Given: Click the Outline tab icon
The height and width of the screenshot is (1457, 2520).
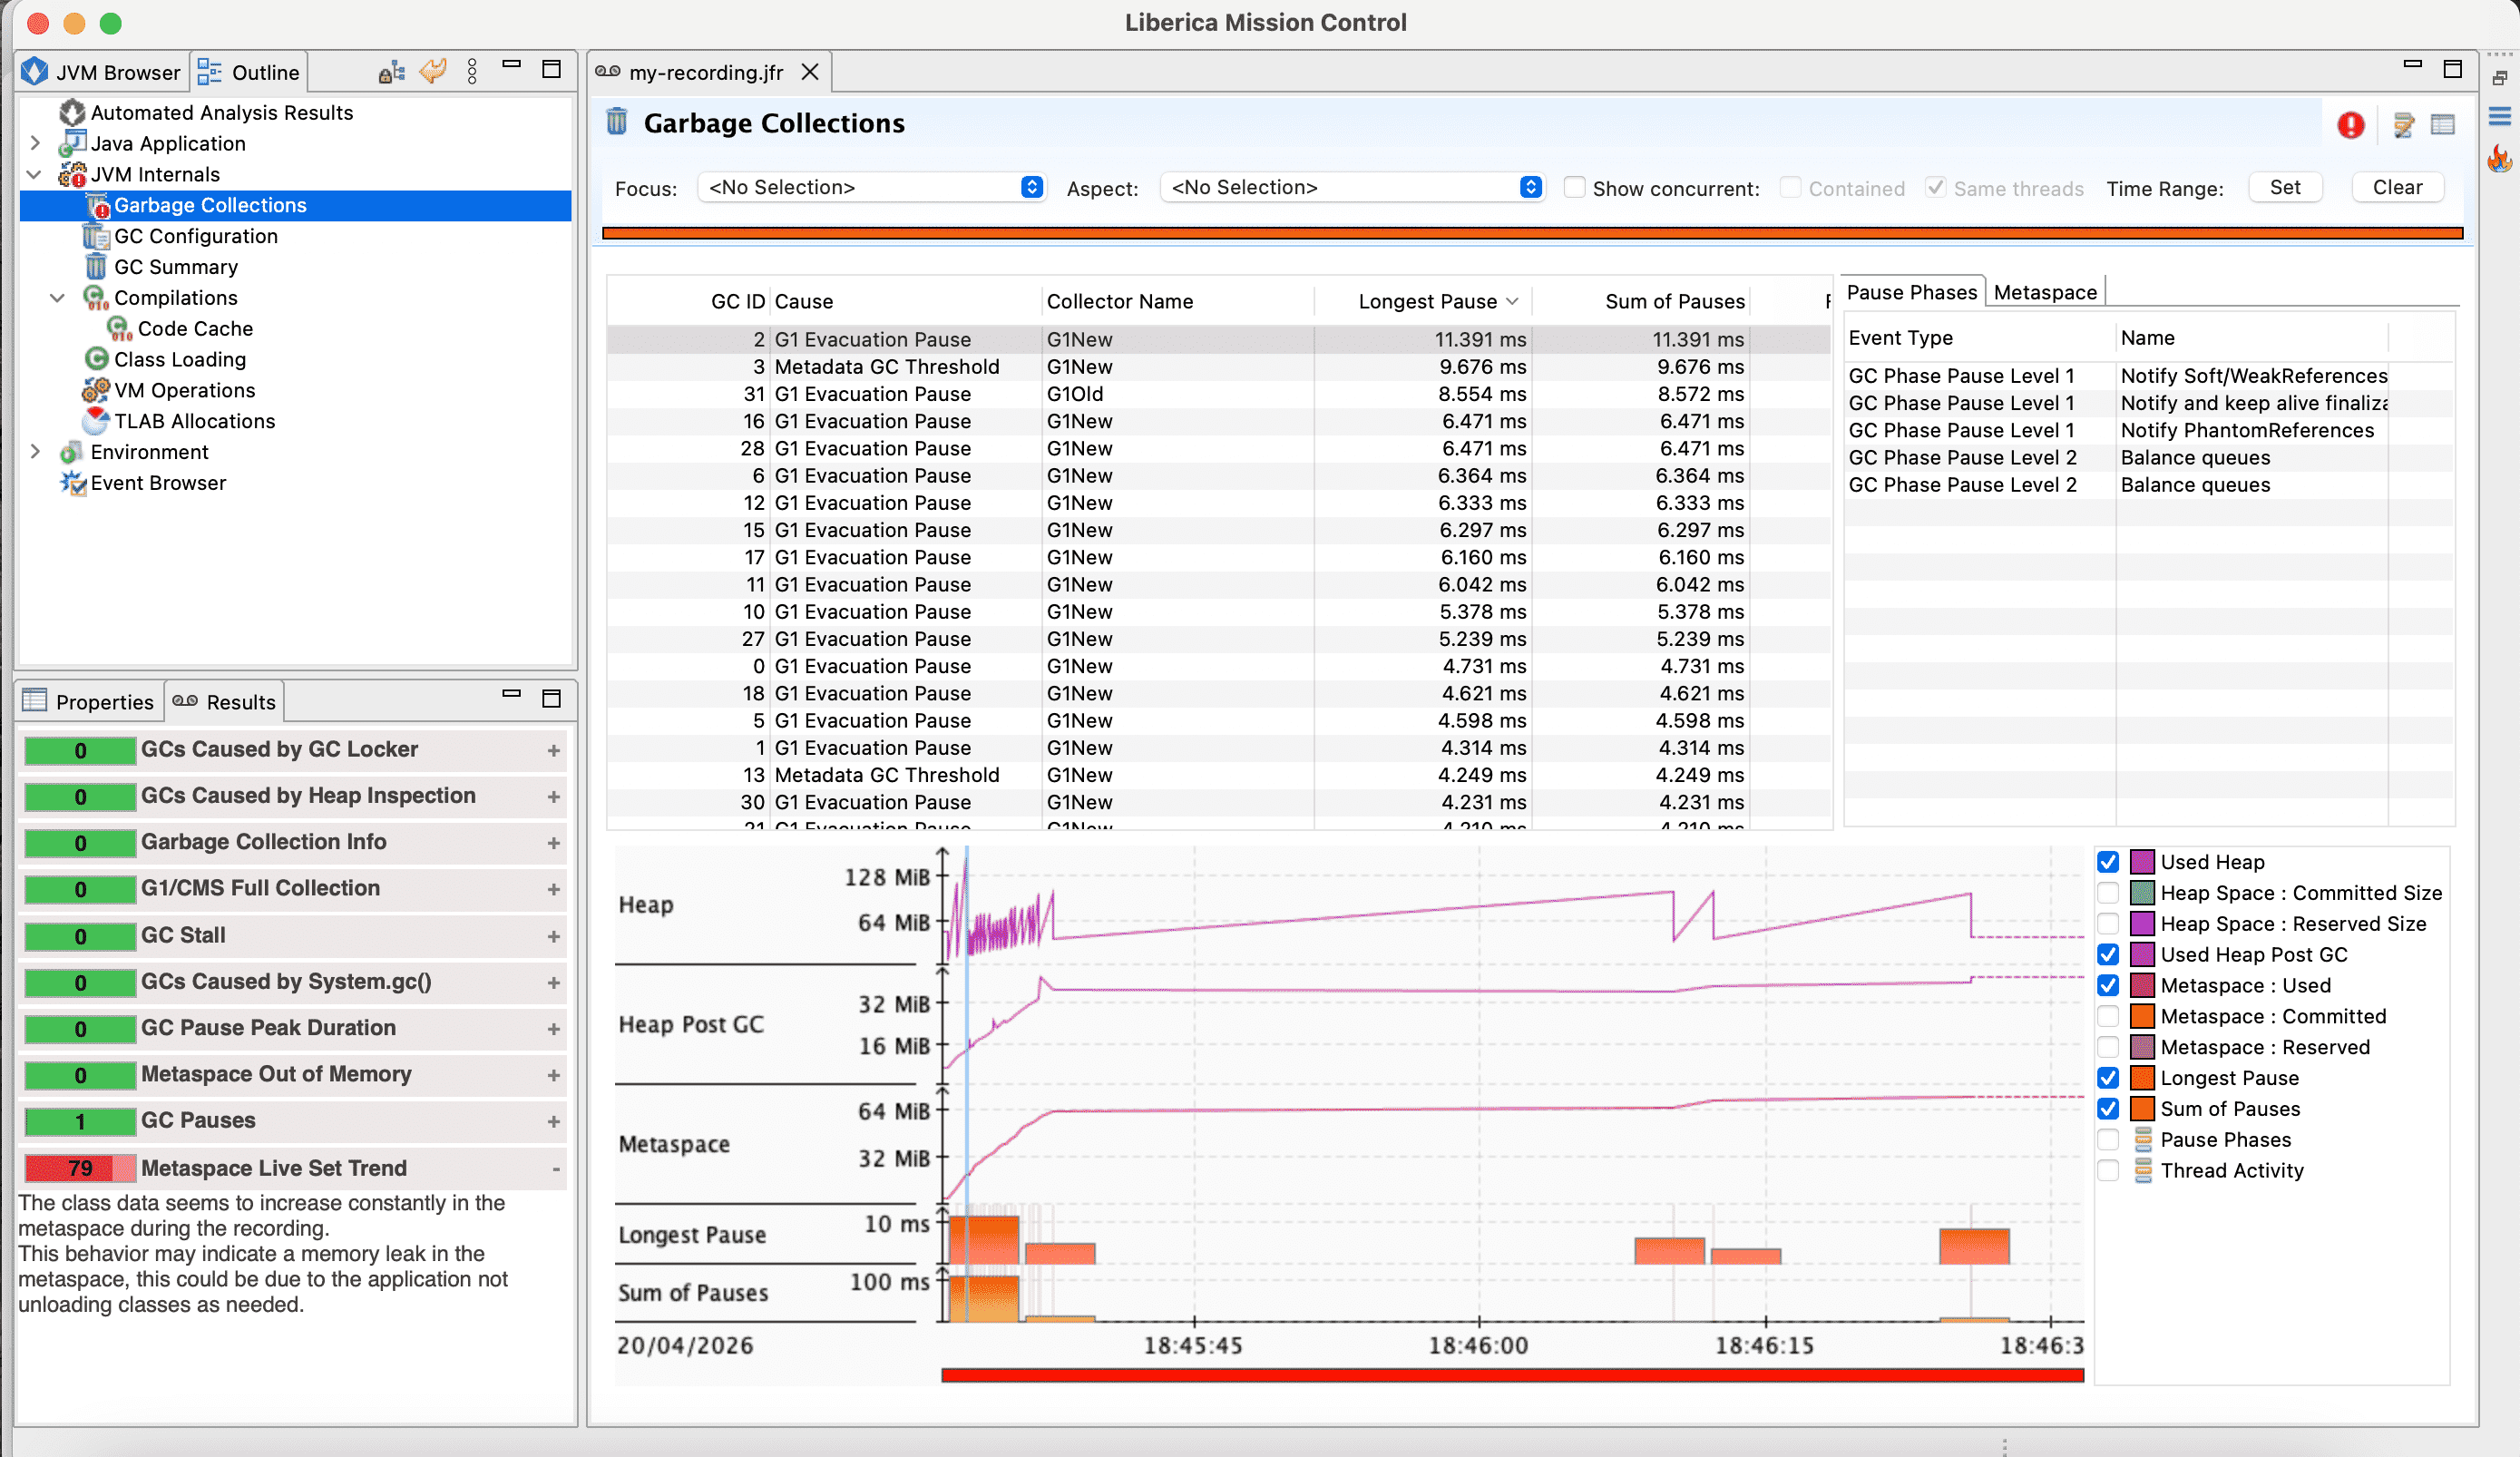Looking at the screenshot, I should coord(209,72).
